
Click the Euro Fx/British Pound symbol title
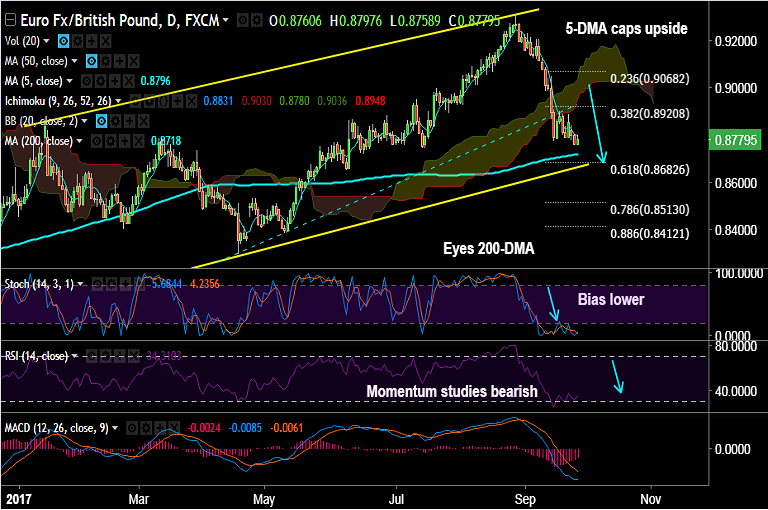point(120,20)
